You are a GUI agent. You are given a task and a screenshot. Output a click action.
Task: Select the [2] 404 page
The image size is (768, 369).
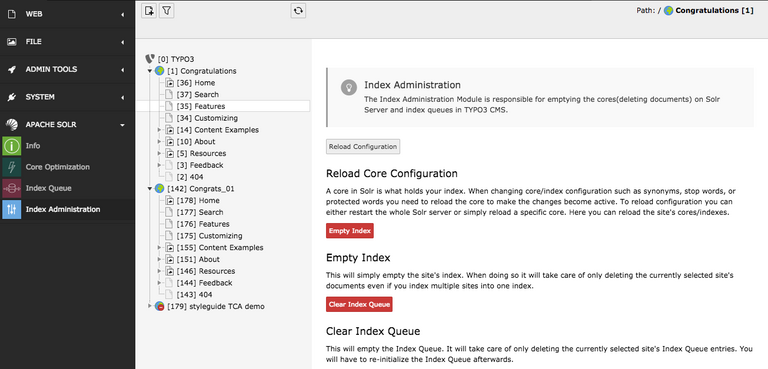point(190,177)
